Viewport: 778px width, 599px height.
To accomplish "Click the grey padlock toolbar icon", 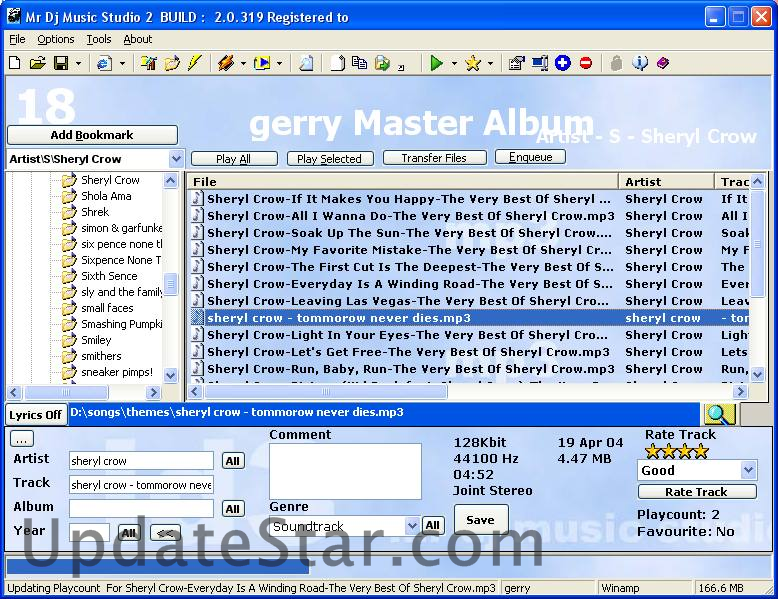I will coord(616,63).
